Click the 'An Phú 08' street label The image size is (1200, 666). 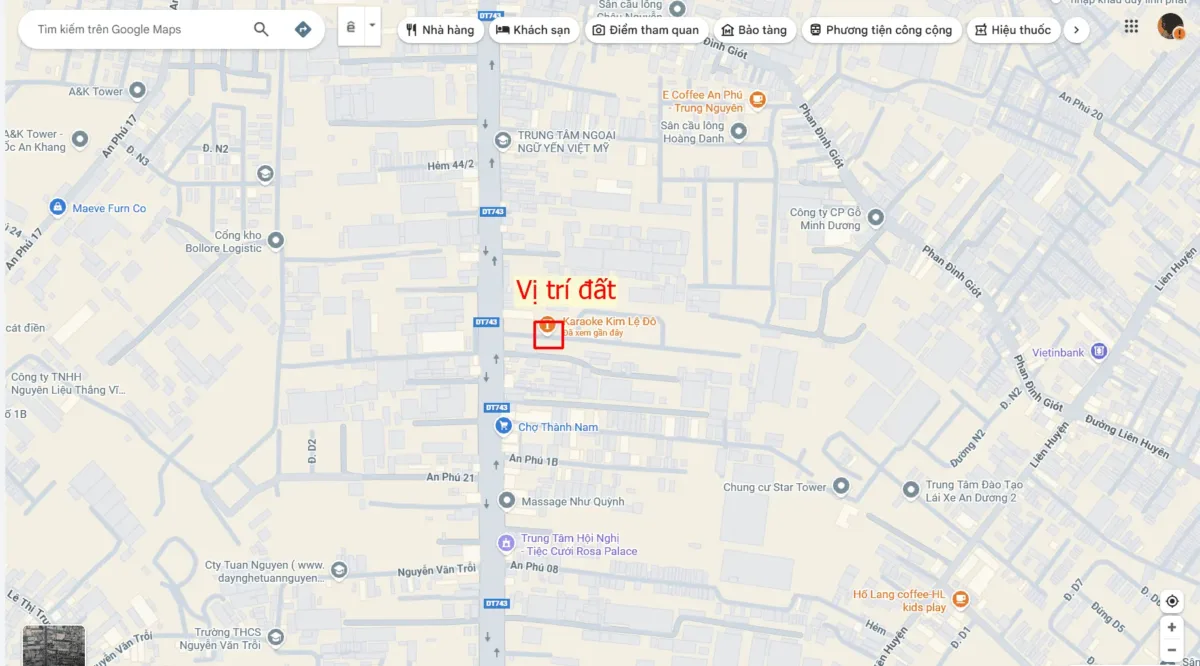pyautogui.click(x=532, y=566)
